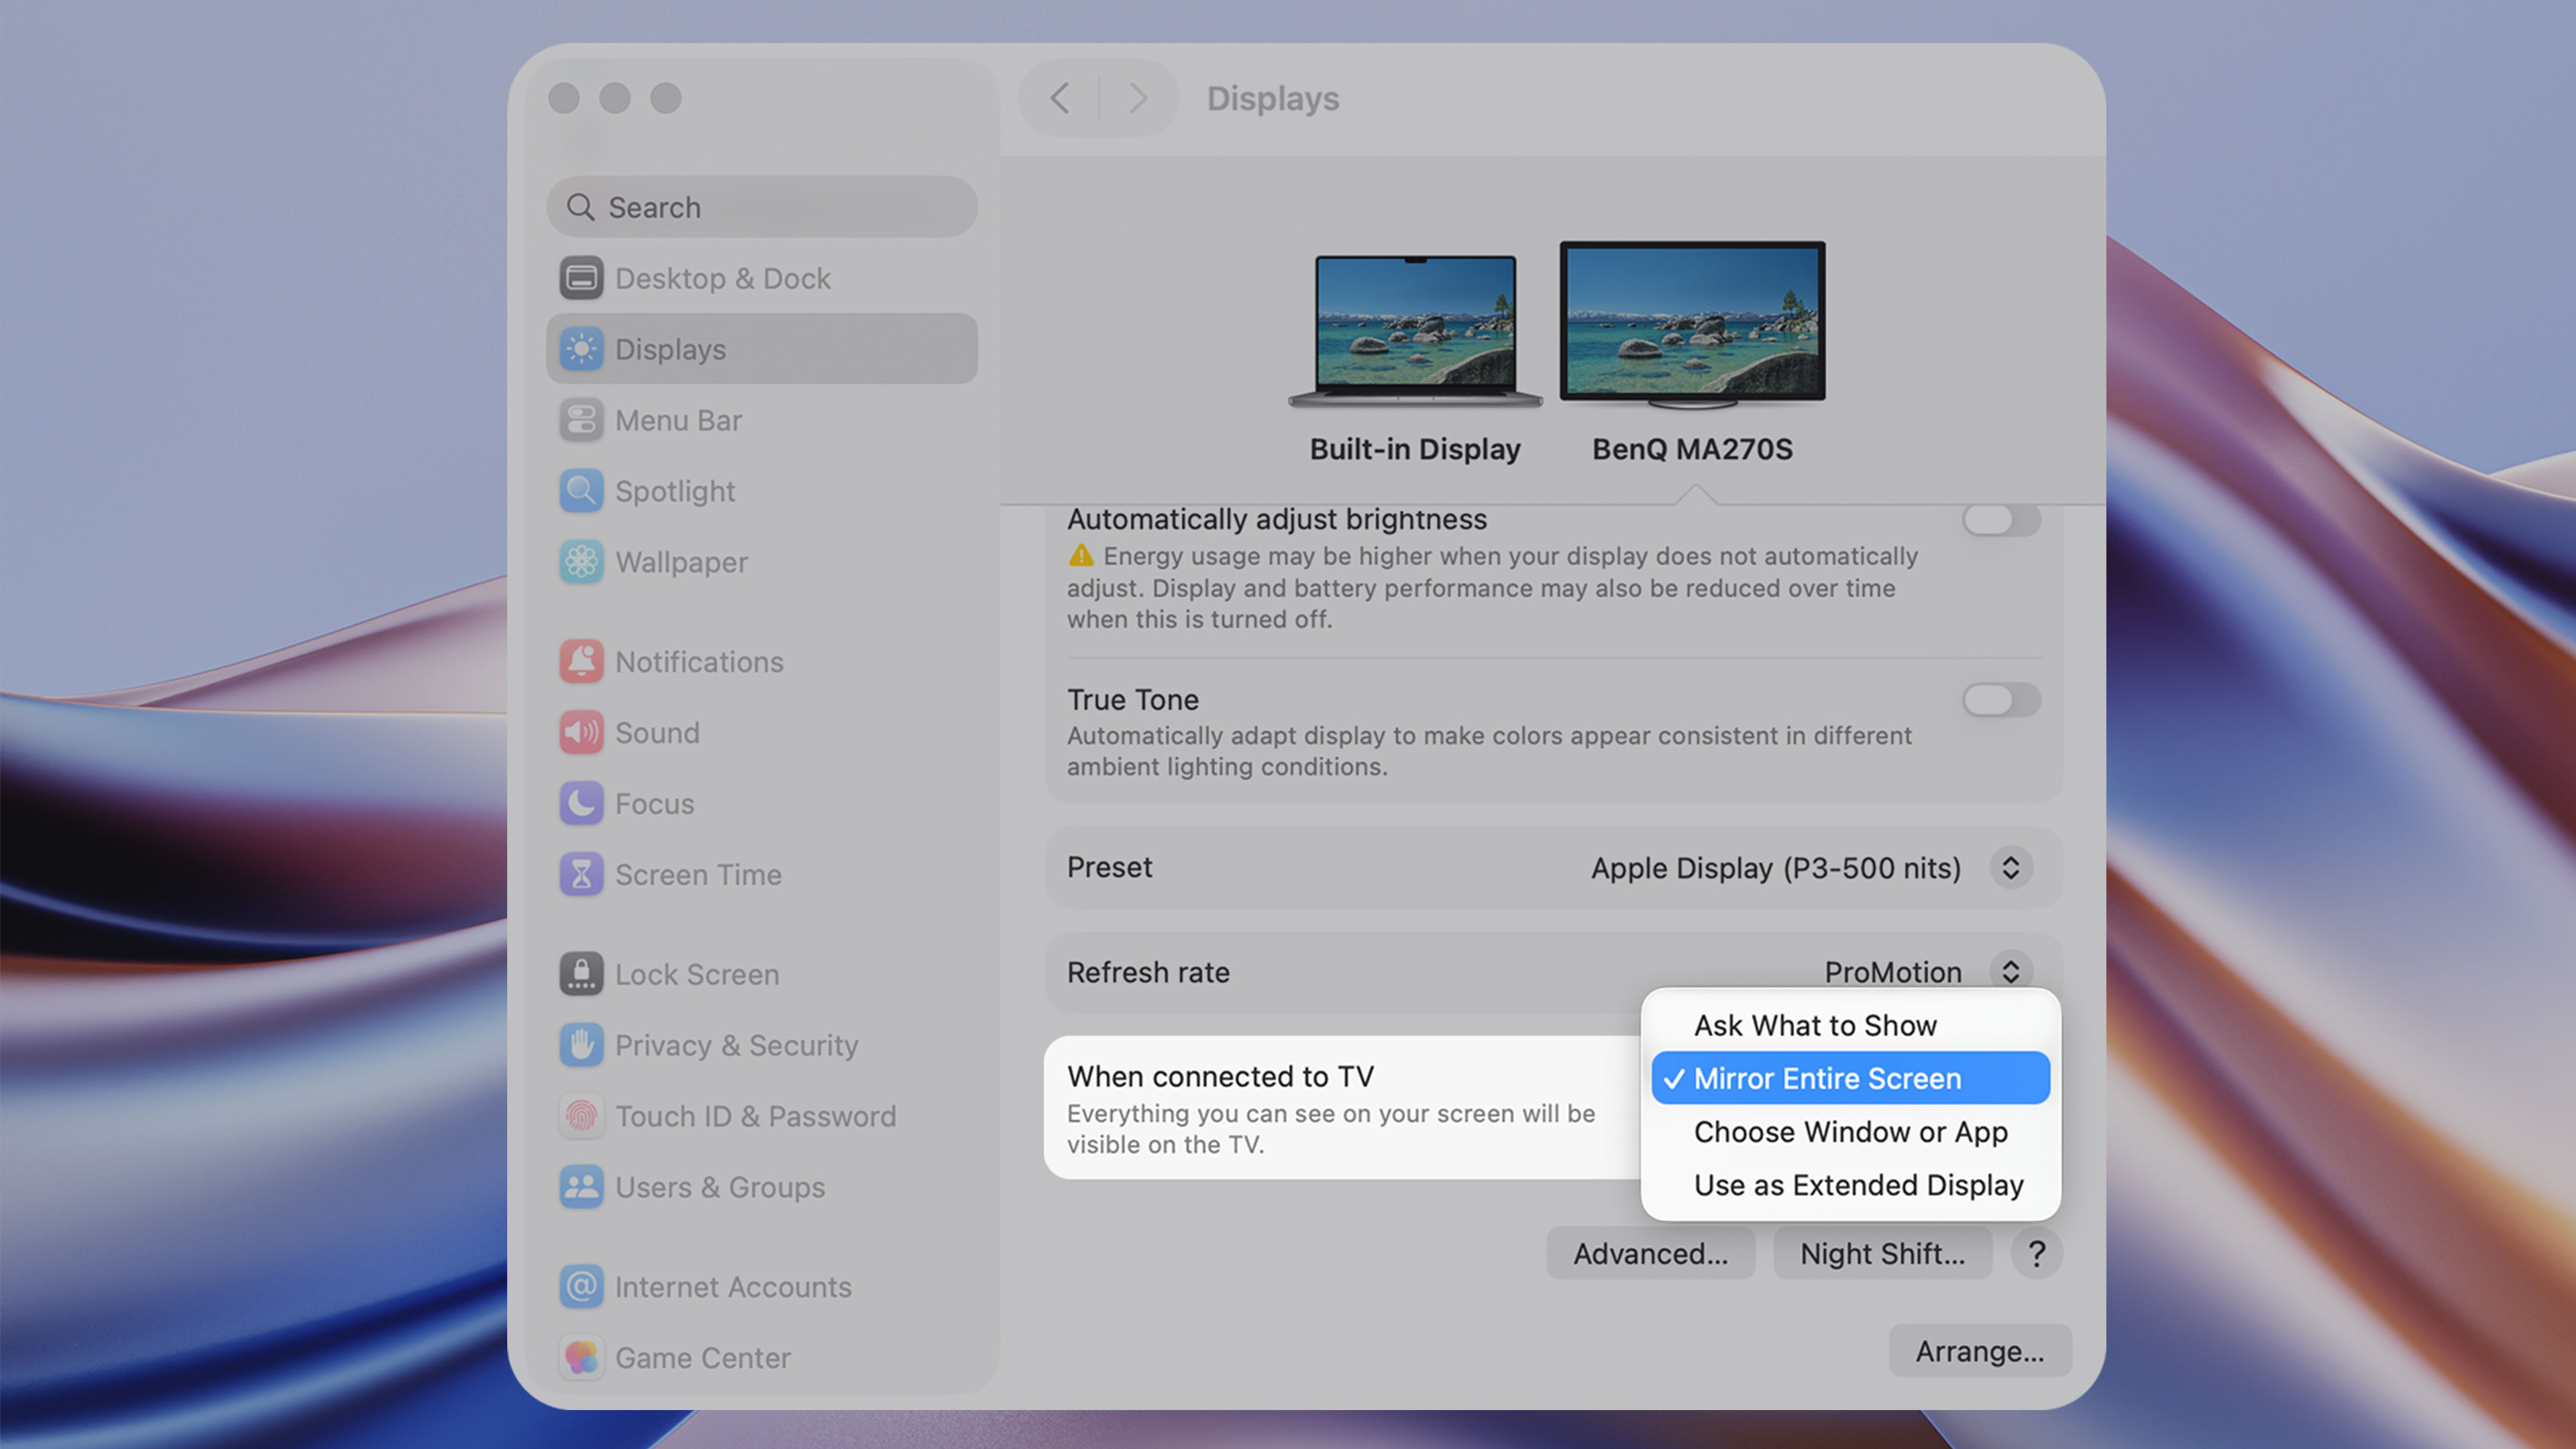Click the Internet Accounts @ icon
This screenshot has width=2576, height=1449.
pyautogui.click(x=581, y=1287)
